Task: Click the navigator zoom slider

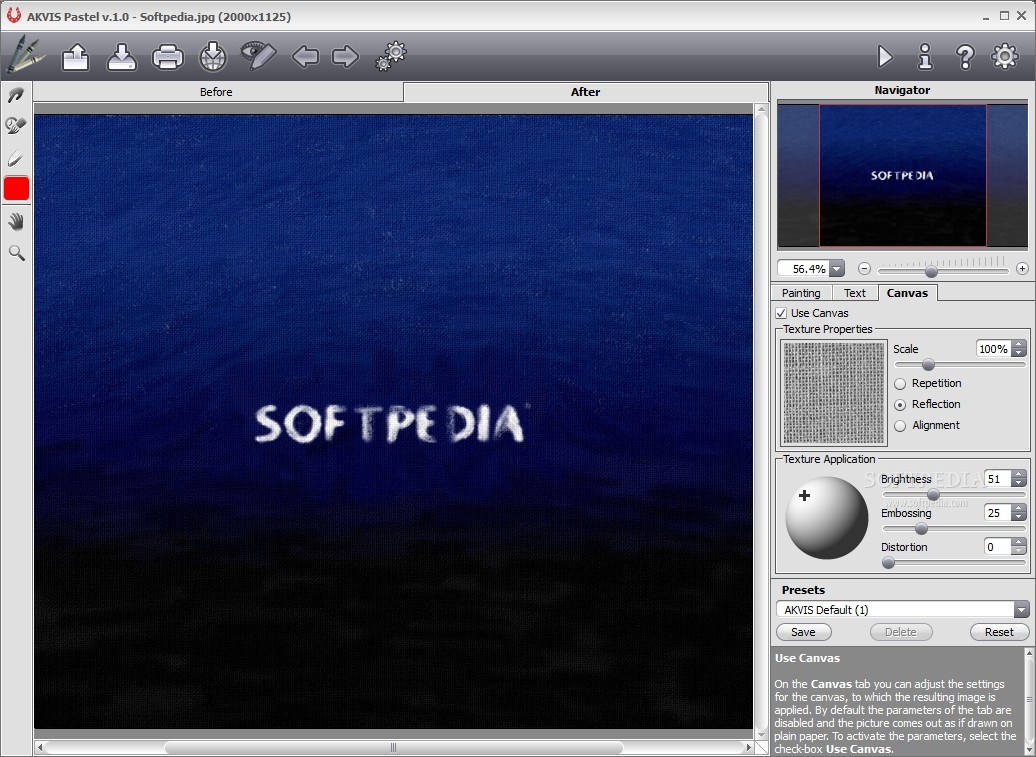Action: coord(943,271)
